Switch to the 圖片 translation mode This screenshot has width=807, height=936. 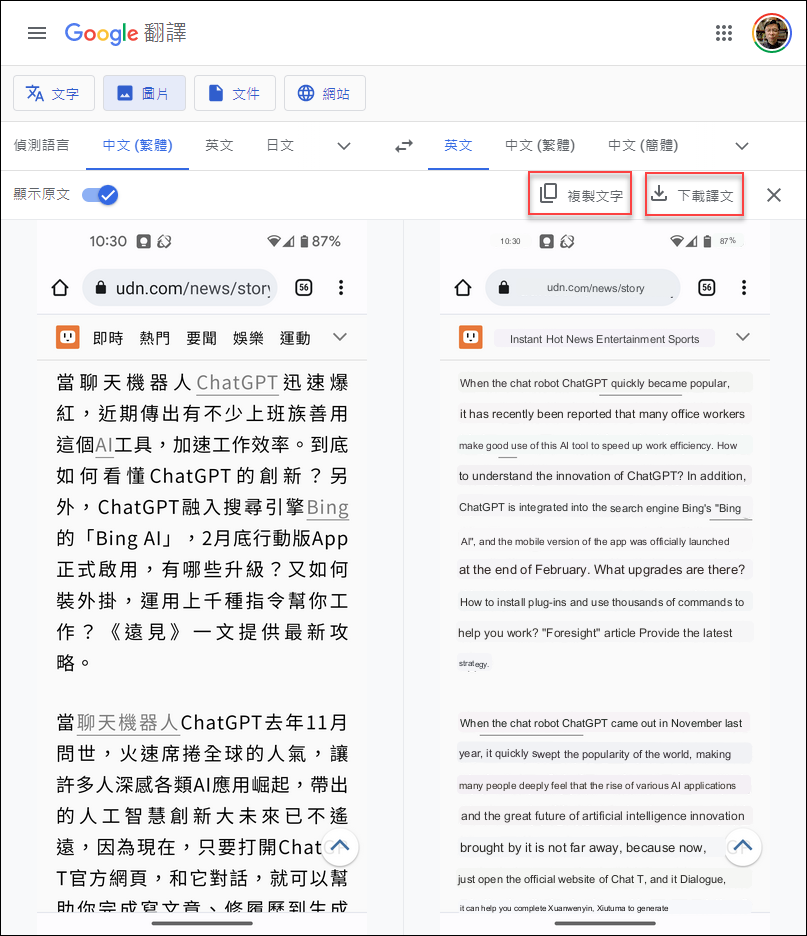pos(144,93)
